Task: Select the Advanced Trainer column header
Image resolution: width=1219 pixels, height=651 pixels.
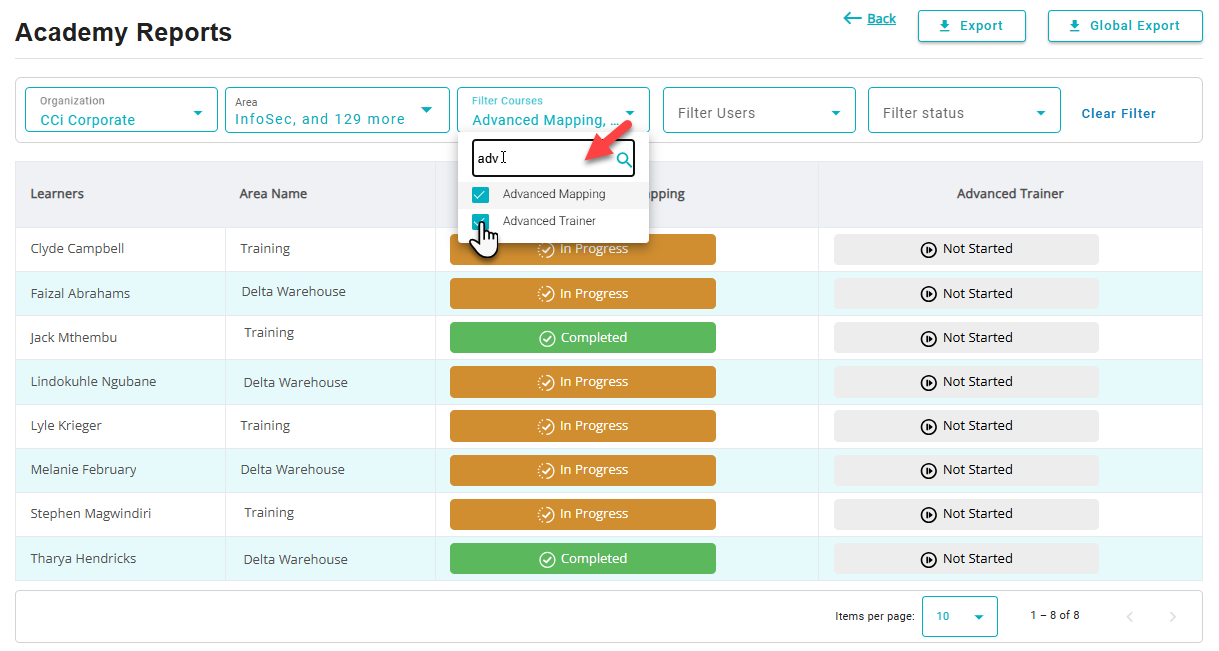Action: [1010, 194]
